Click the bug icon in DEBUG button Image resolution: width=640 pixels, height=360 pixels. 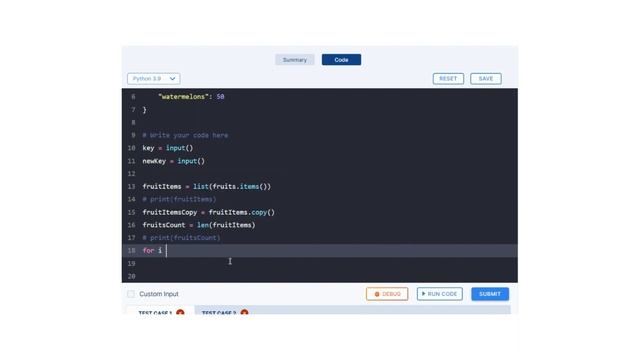pyautogui.click(x=377, y=294)
